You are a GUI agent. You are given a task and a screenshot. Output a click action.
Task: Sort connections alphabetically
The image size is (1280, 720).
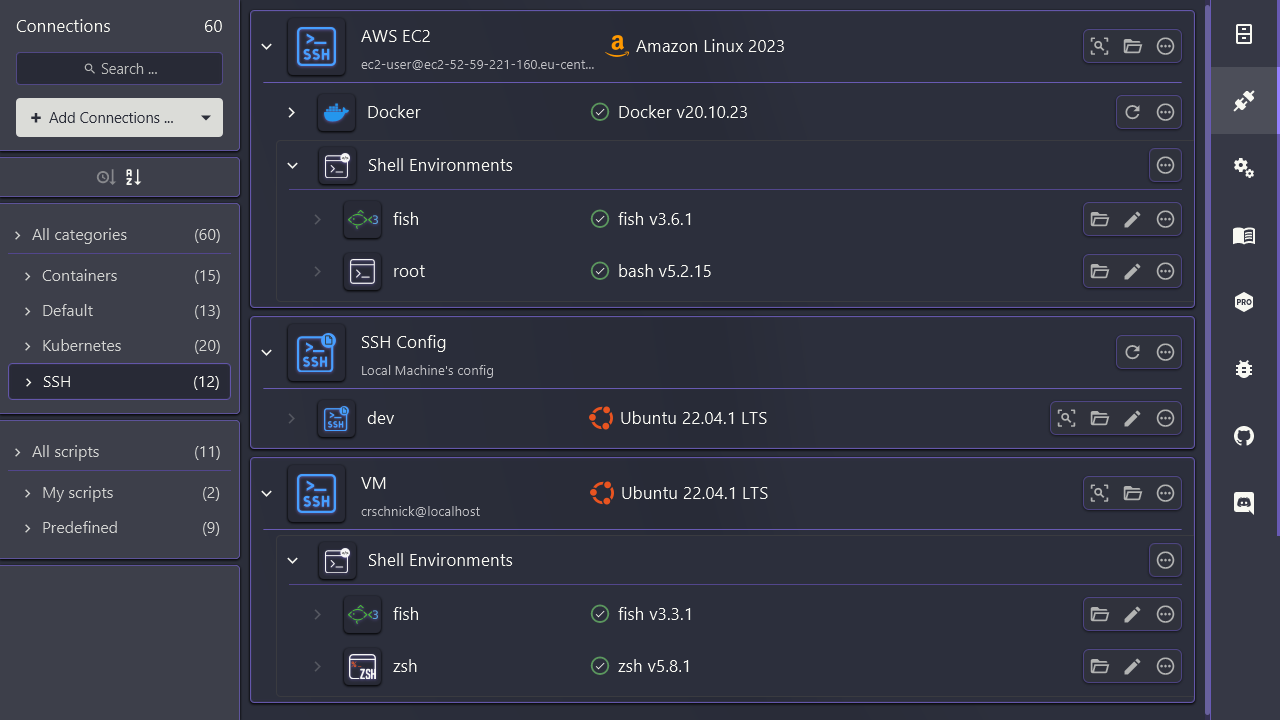pos(133,177)
